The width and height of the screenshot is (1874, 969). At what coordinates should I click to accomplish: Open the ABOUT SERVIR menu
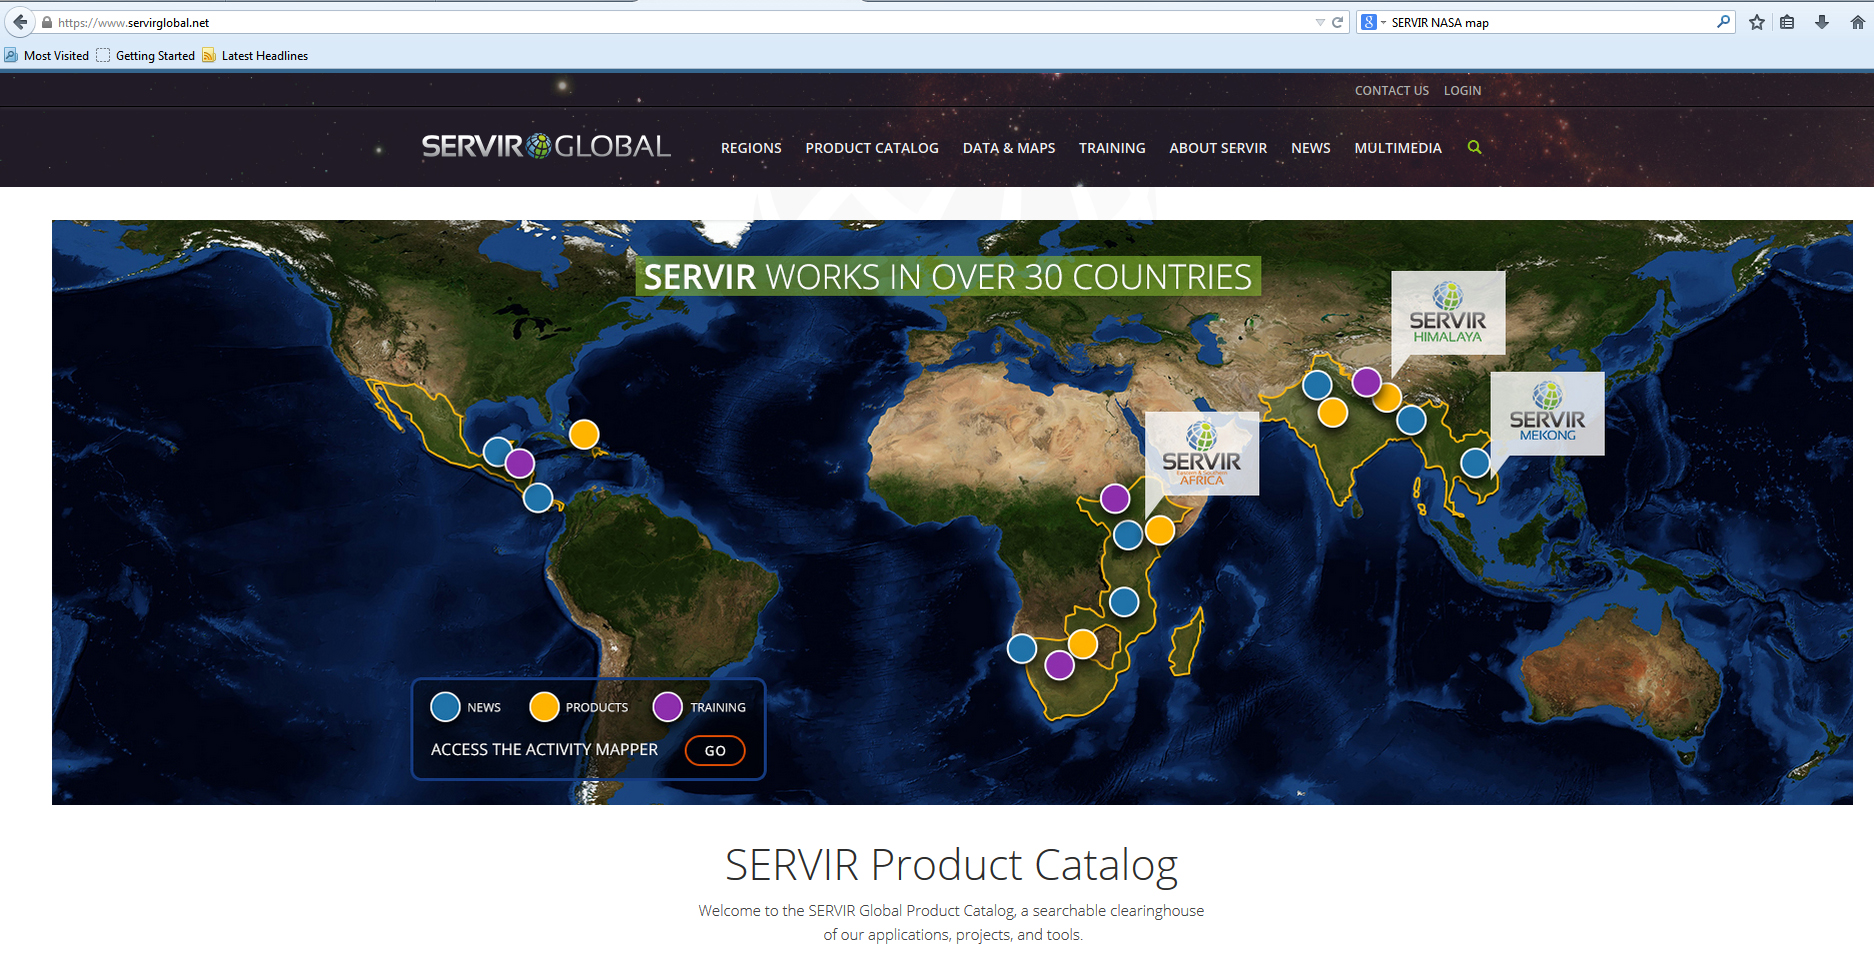[1218, 148]
